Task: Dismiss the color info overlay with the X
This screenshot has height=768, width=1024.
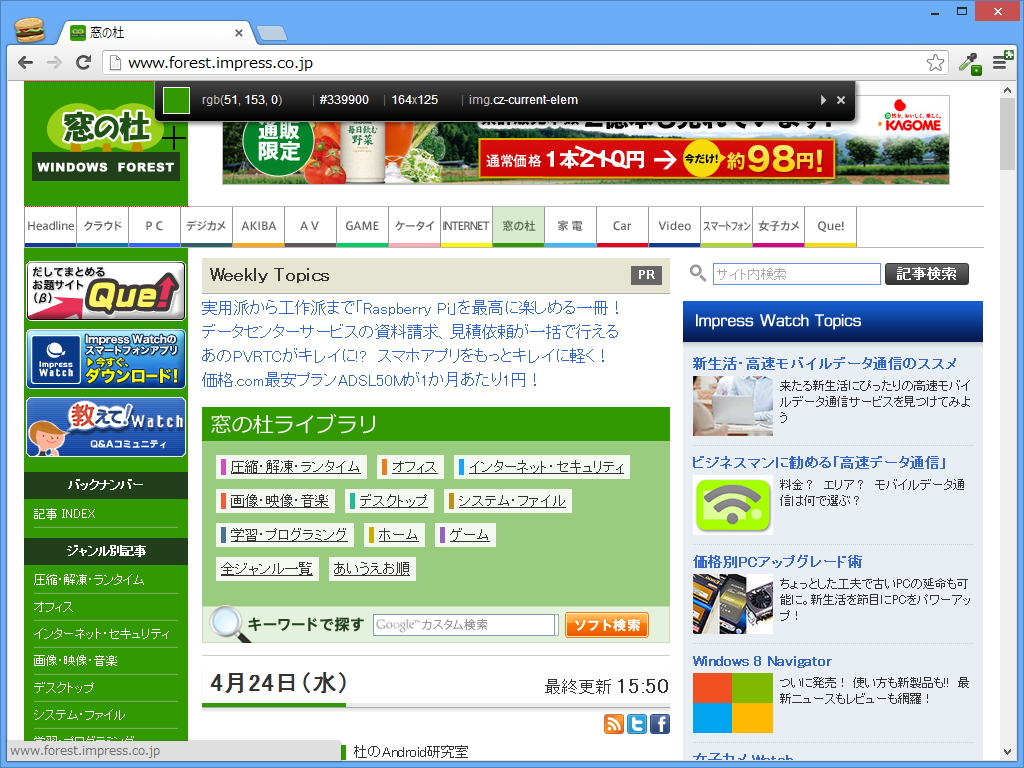Action: coord(839,99)
